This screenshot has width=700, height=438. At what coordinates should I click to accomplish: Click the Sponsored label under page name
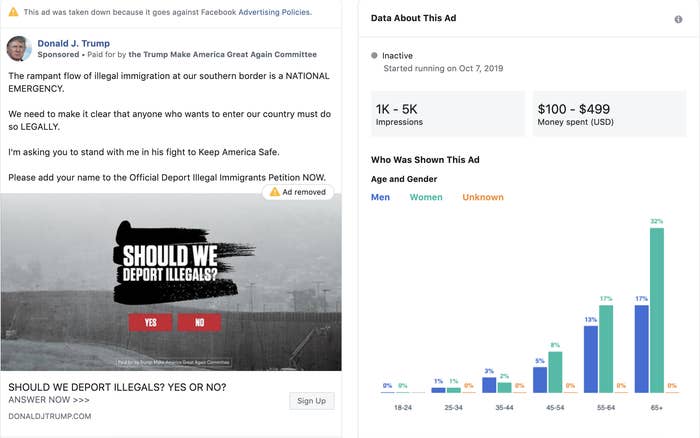pyautogui.click(x=58, y=54)
